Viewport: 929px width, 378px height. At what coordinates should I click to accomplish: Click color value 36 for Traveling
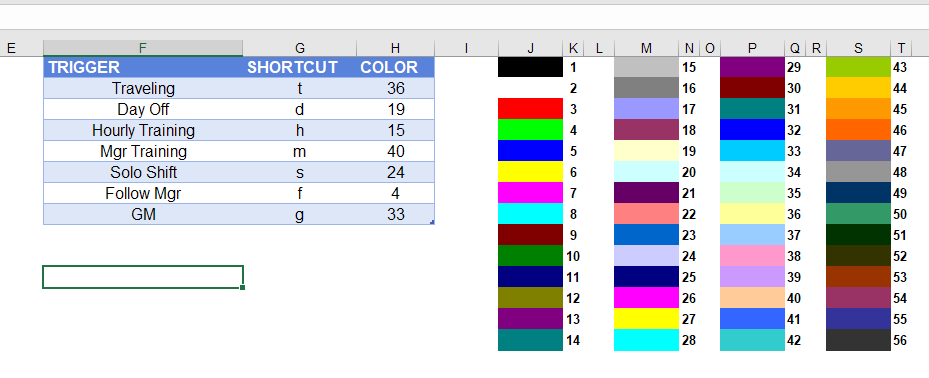[x=395, y=88]
